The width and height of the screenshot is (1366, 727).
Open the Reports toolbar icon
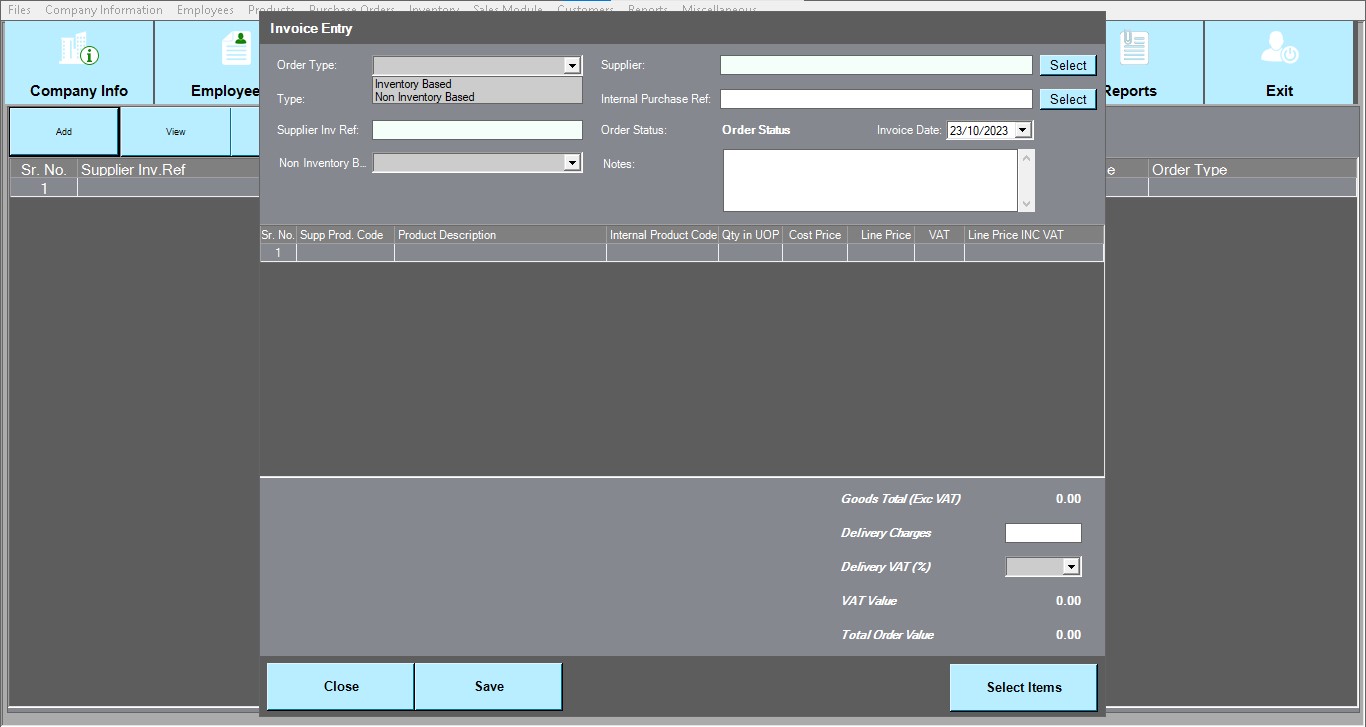tap(1131, 62)
